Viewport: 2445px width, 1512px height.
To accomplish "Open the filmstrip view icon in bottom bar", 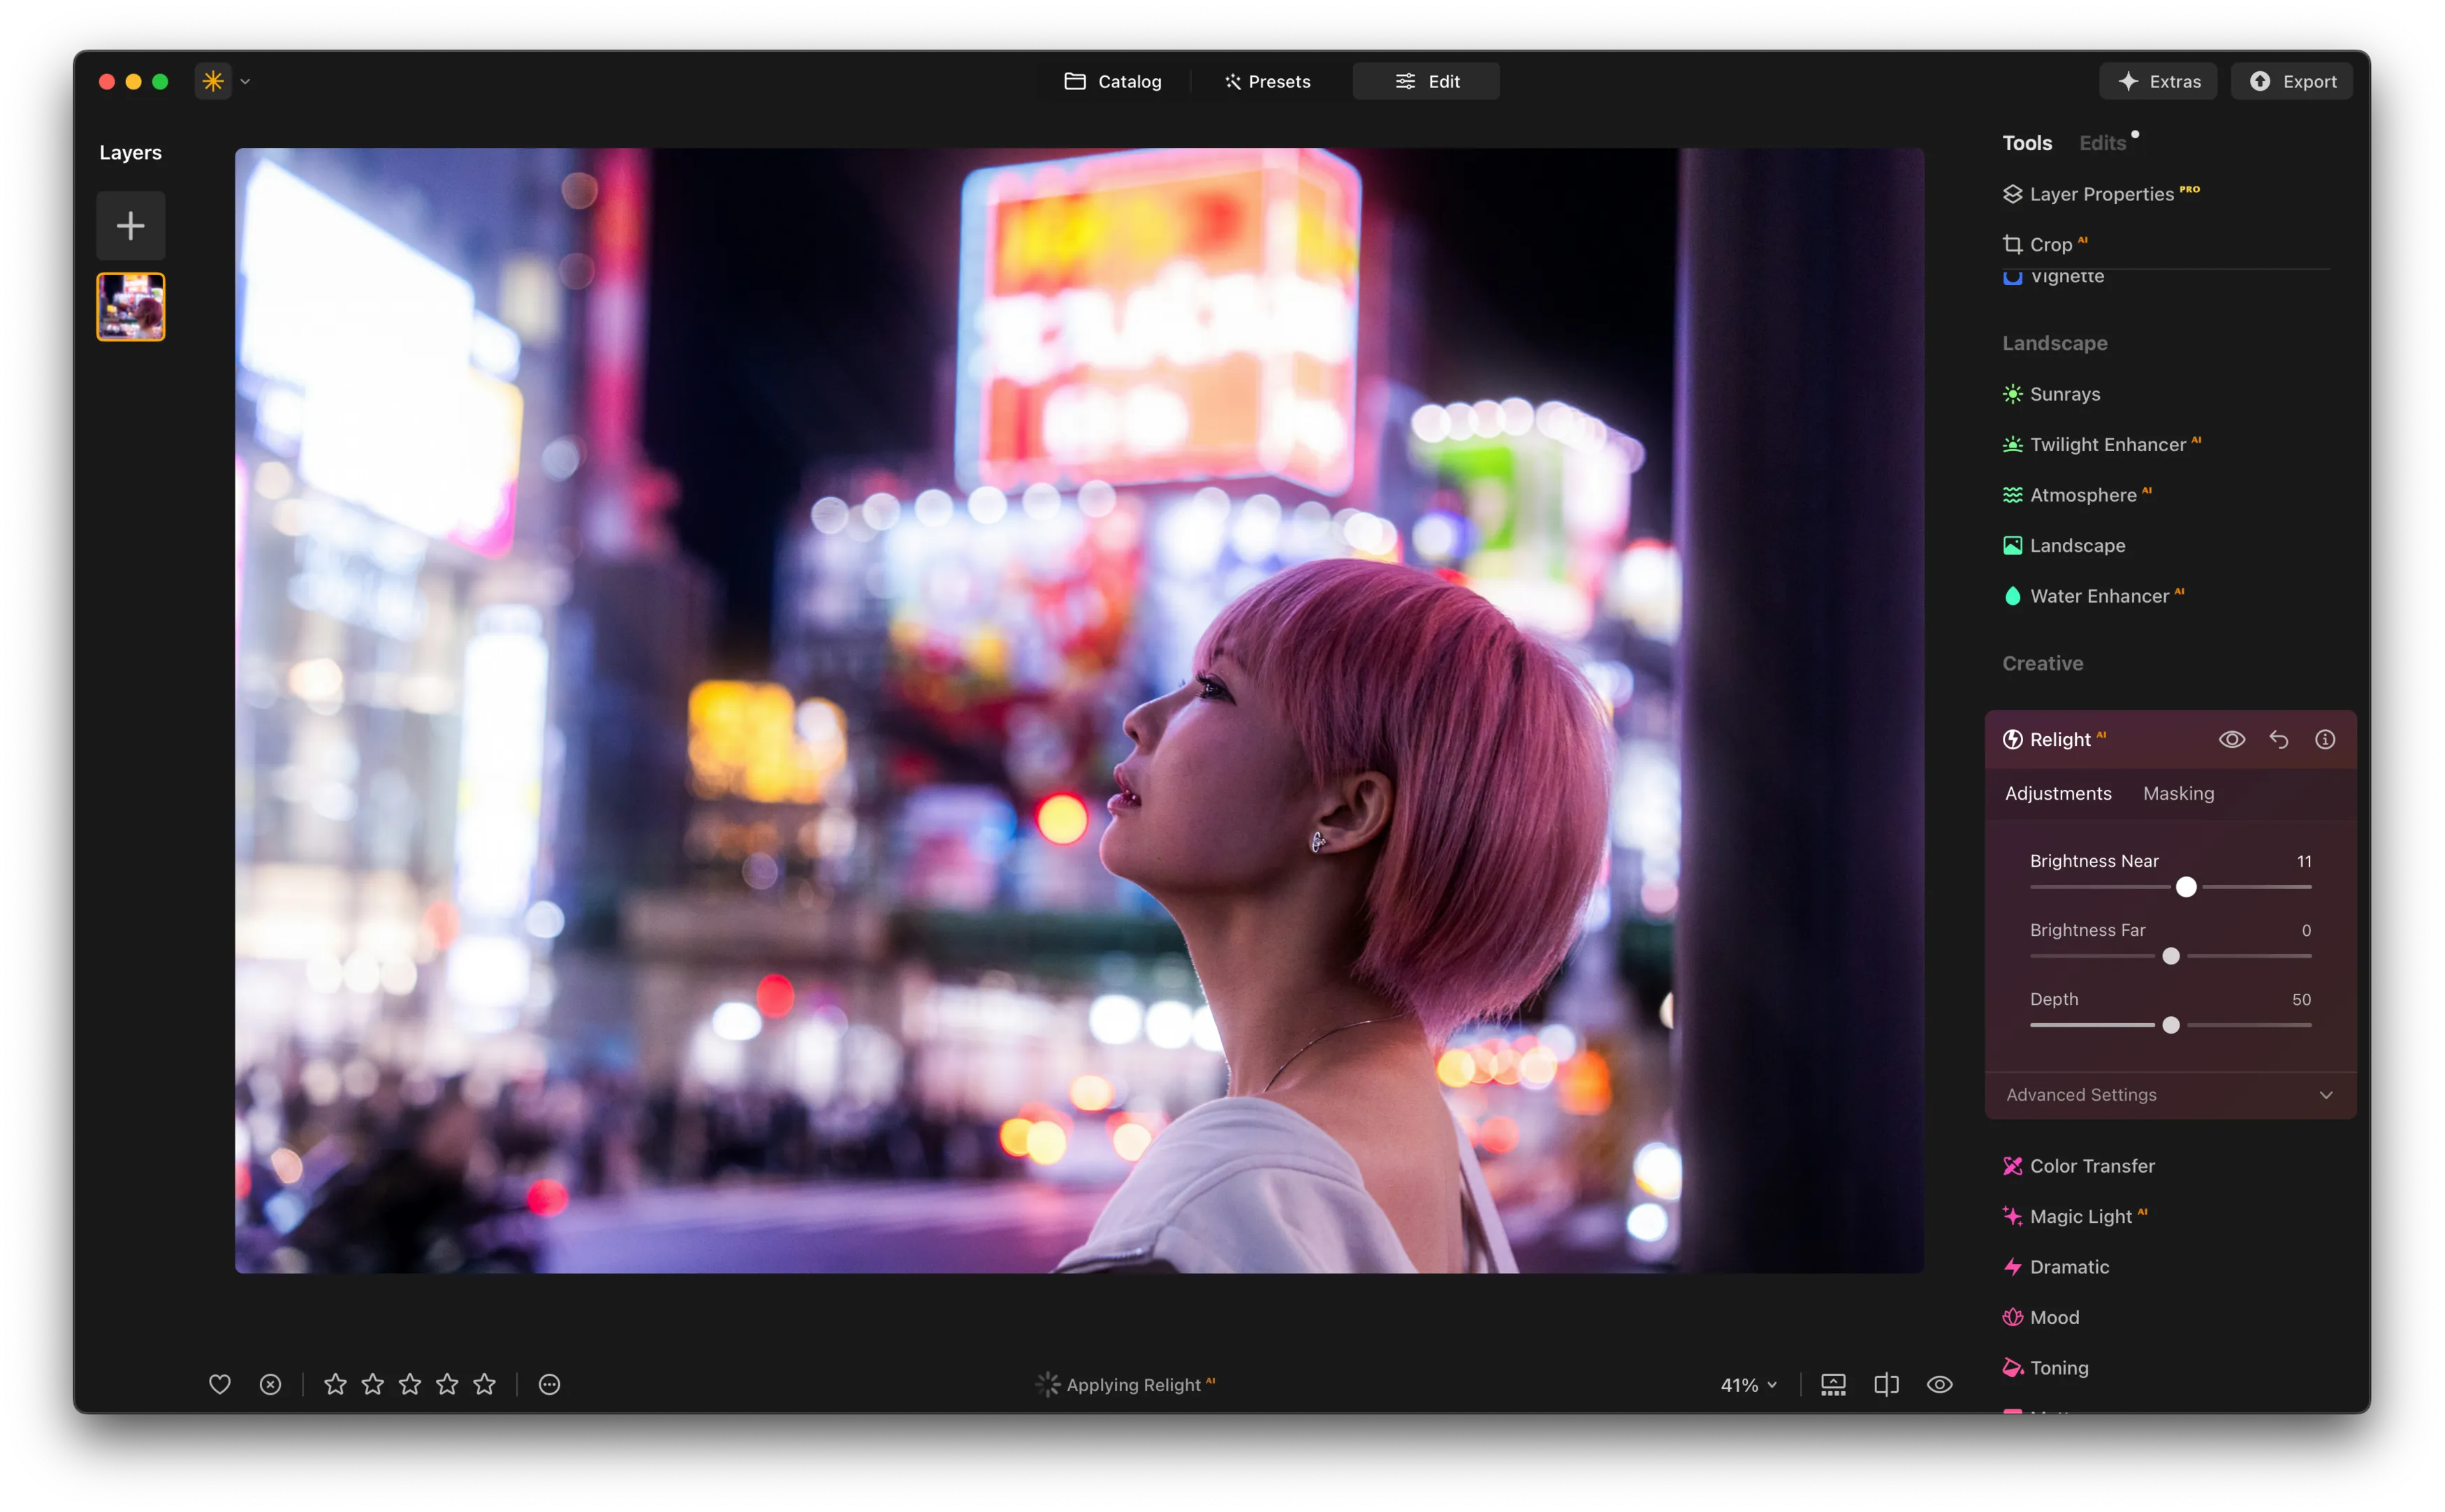I will 1833,1384.
